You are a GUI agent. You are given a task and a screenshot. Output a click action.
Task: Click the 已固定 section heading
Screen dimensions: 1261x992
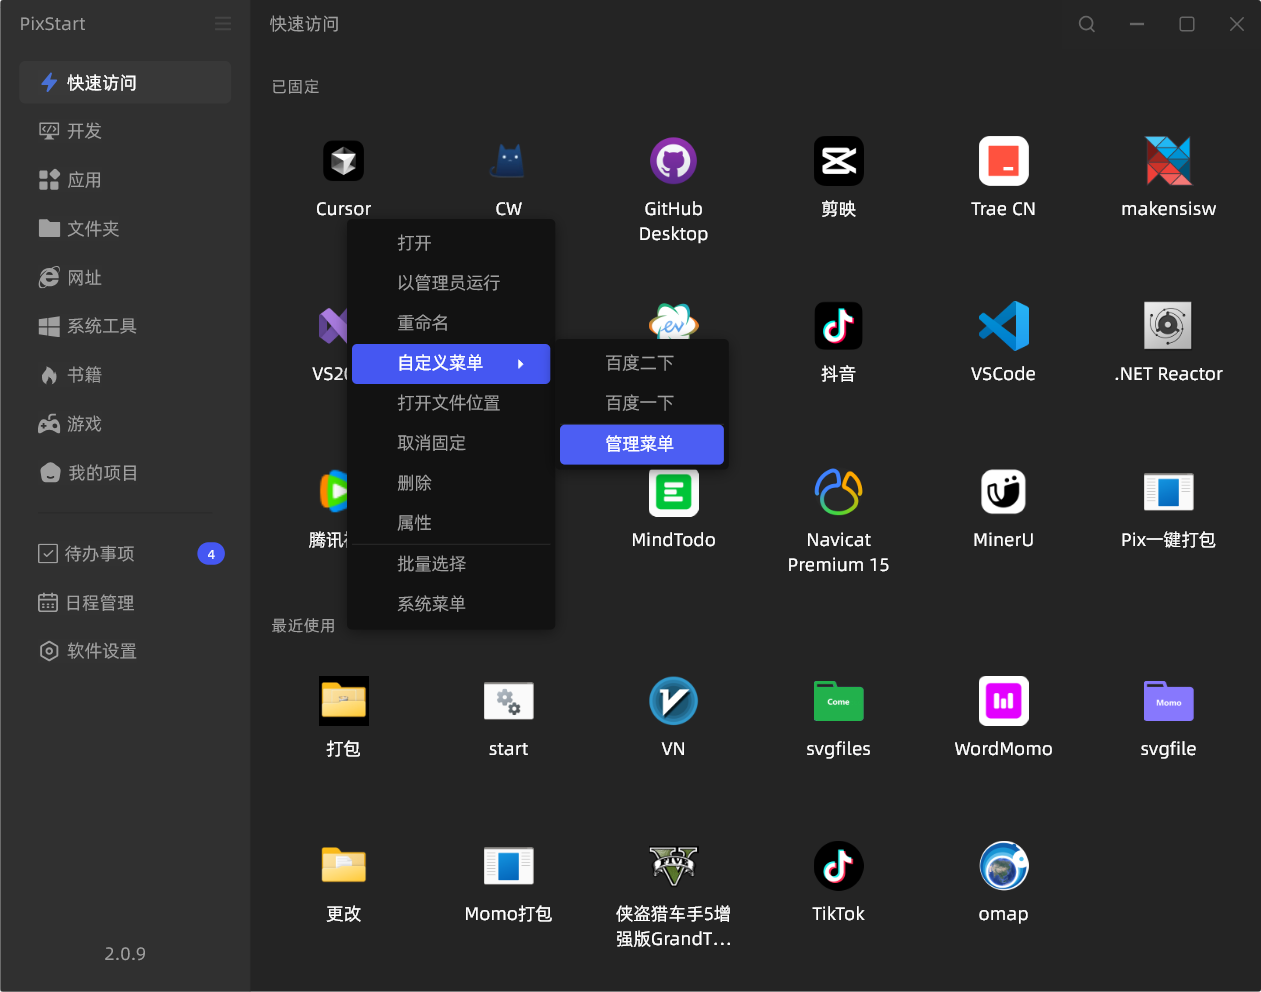pyautogui.click(x=295, y=87)
